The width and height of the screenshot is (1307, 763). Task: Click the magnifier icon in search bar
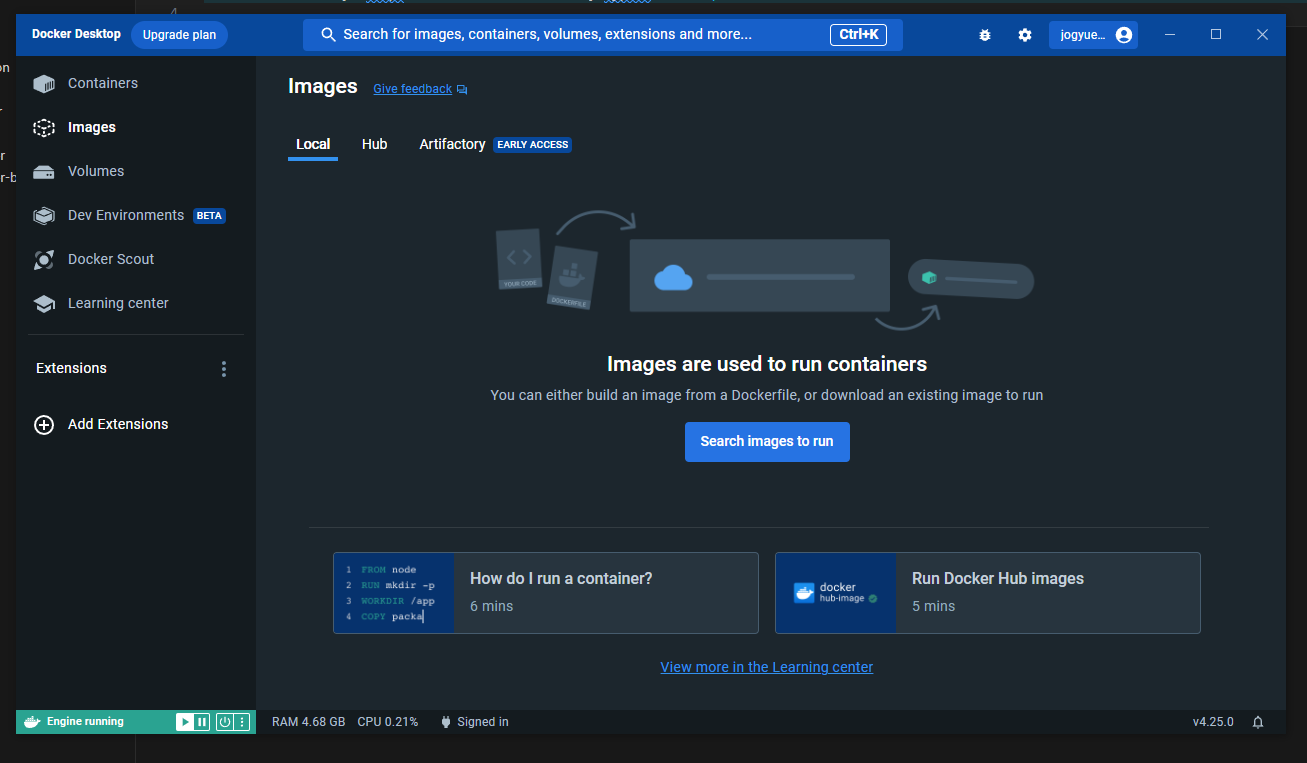pos(328,35)
